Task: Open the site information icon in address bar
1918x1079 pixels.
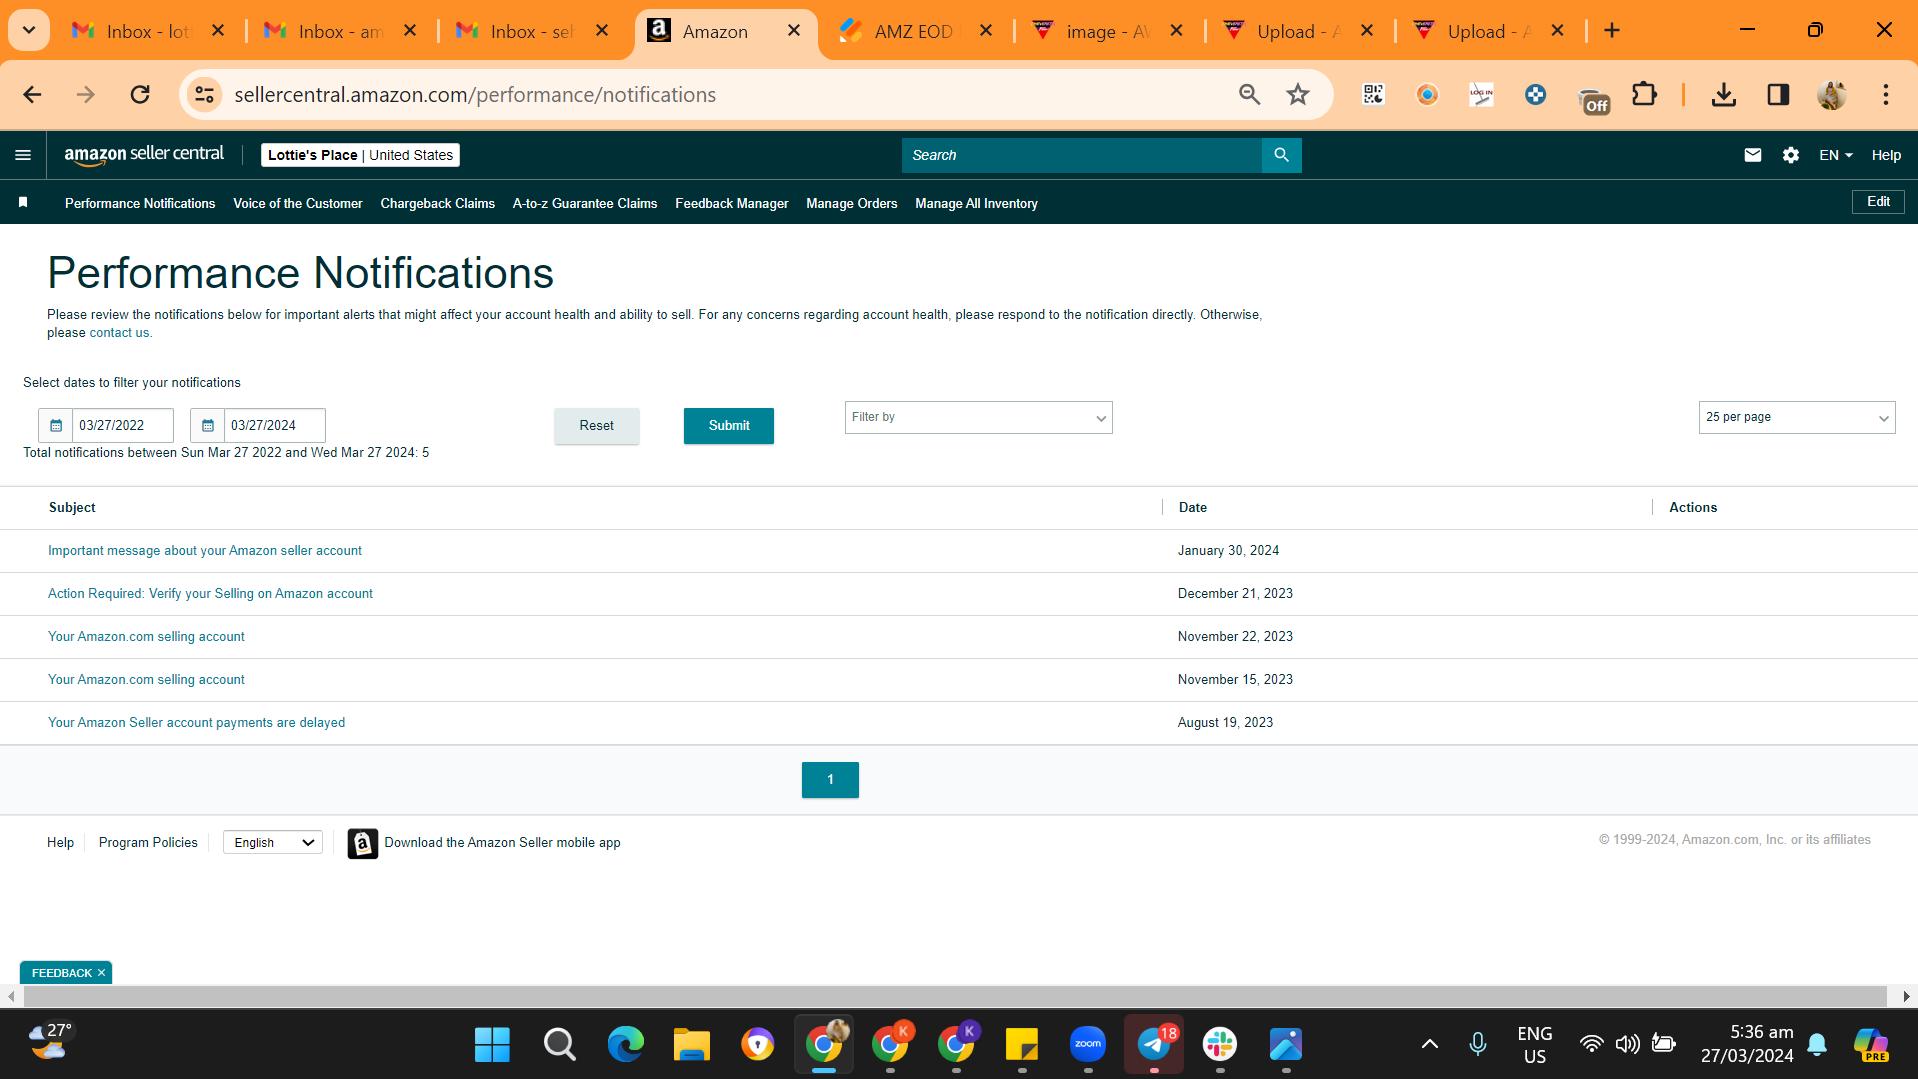Action: [x=204, y=95]
